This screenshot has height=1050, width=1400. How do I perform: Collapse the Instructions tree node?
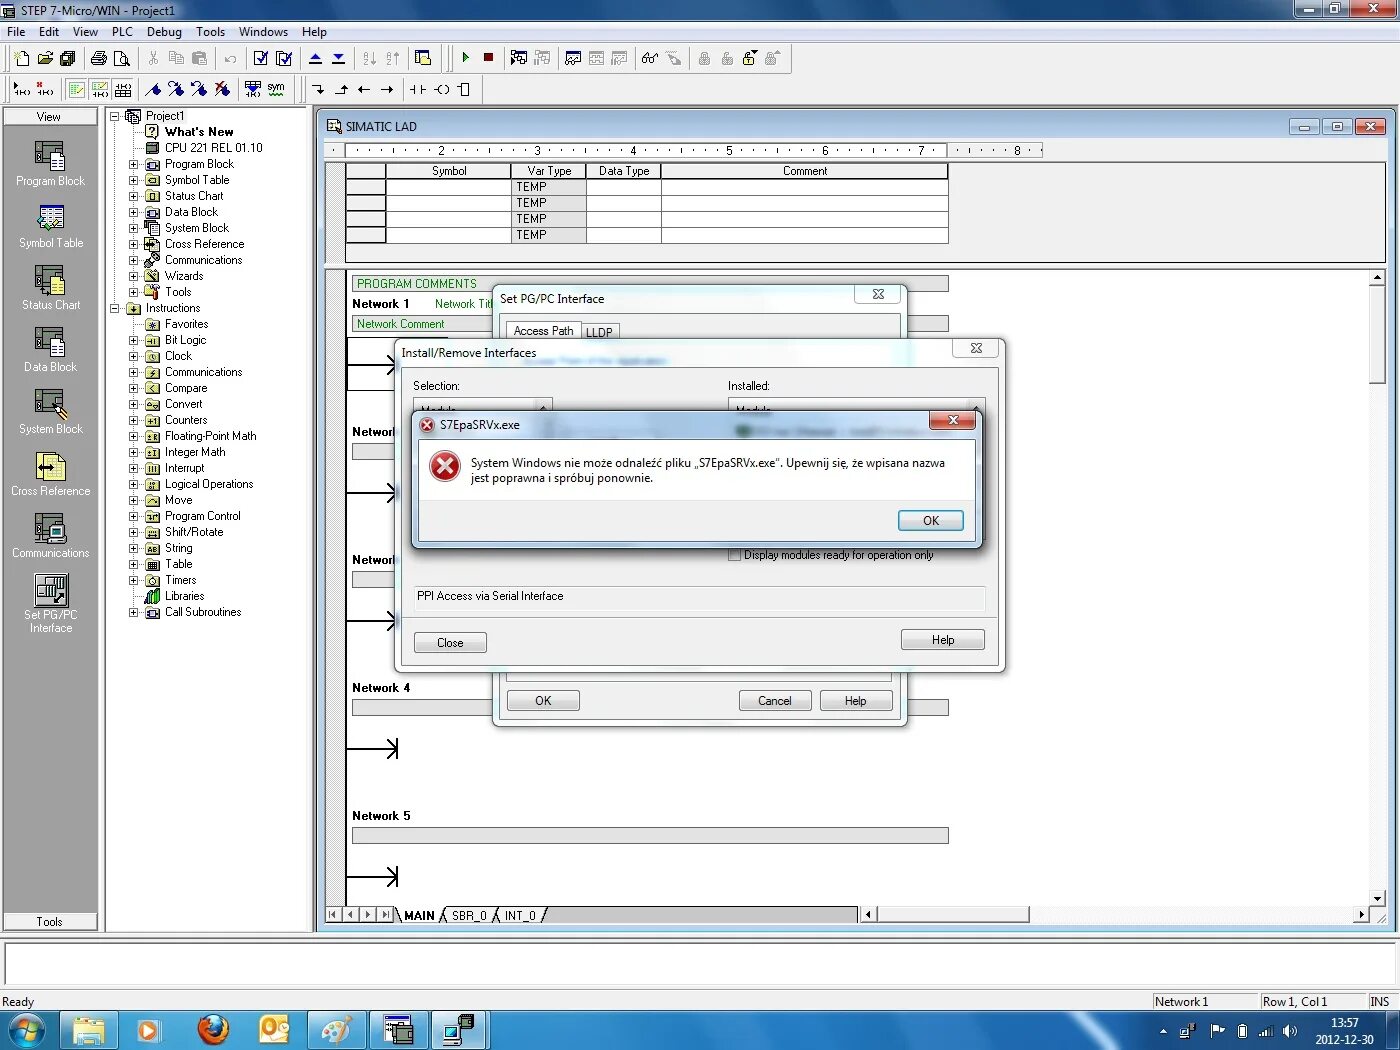coord(115,308)
